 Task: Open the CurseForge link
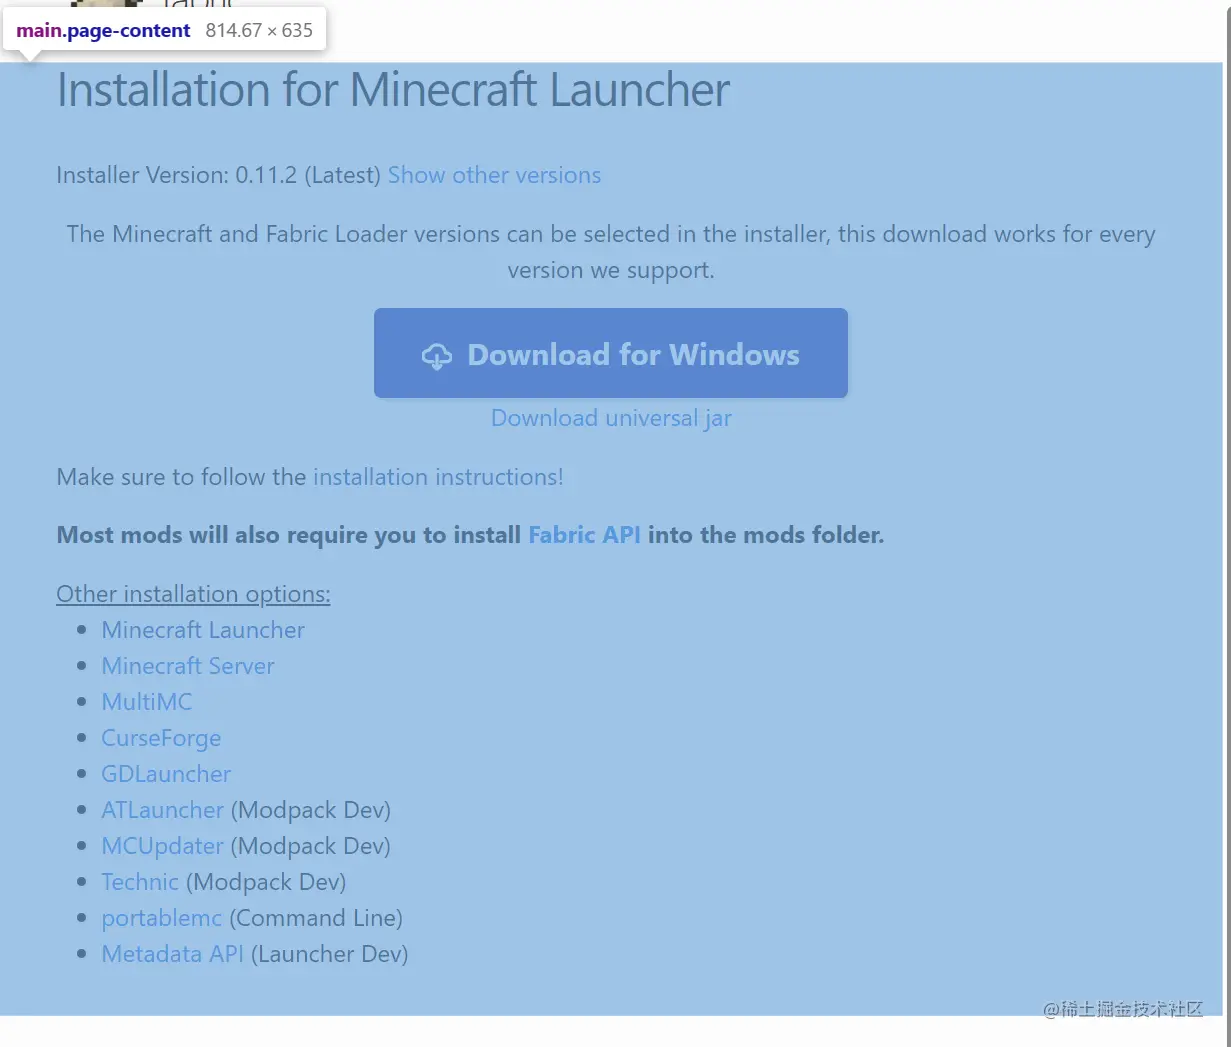tap(161, 738)
